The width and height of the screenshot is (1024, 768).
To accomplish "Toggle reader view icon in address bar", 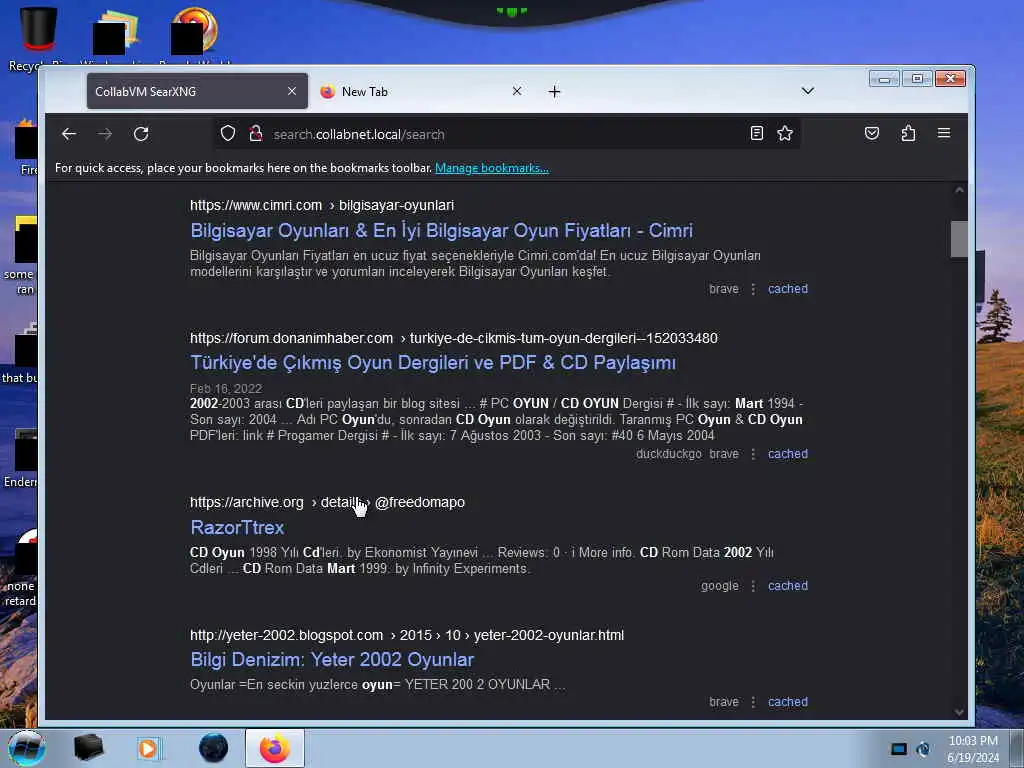I will [756, 134].
